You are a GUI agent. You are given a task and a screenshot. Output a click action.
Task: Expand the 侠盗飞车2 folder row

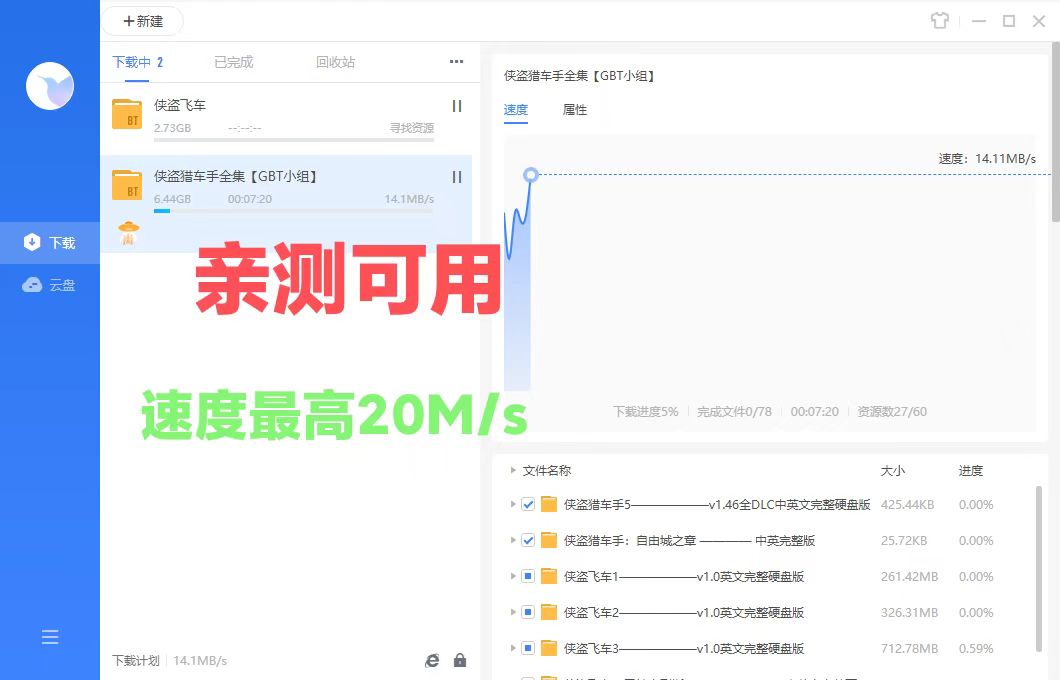tap(512, 612)
